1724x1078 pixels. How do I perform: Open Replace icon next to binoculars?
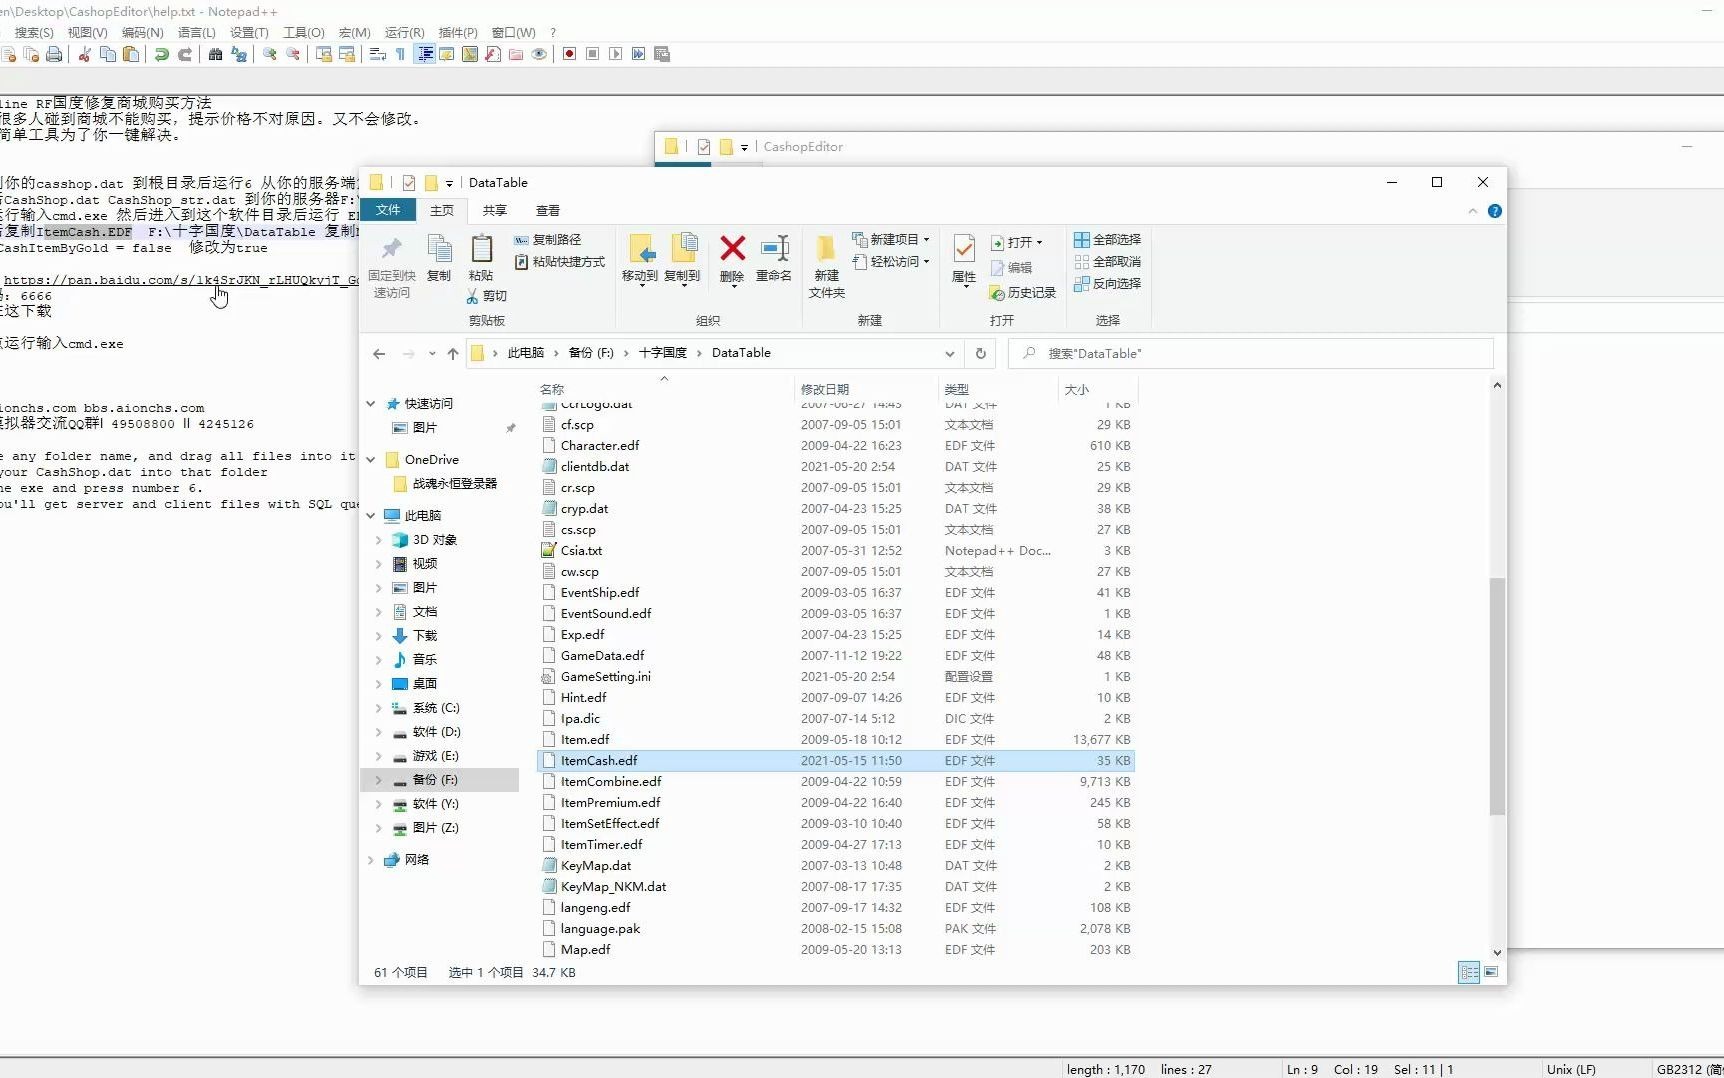pyautogui.click(x=239, y=54)
